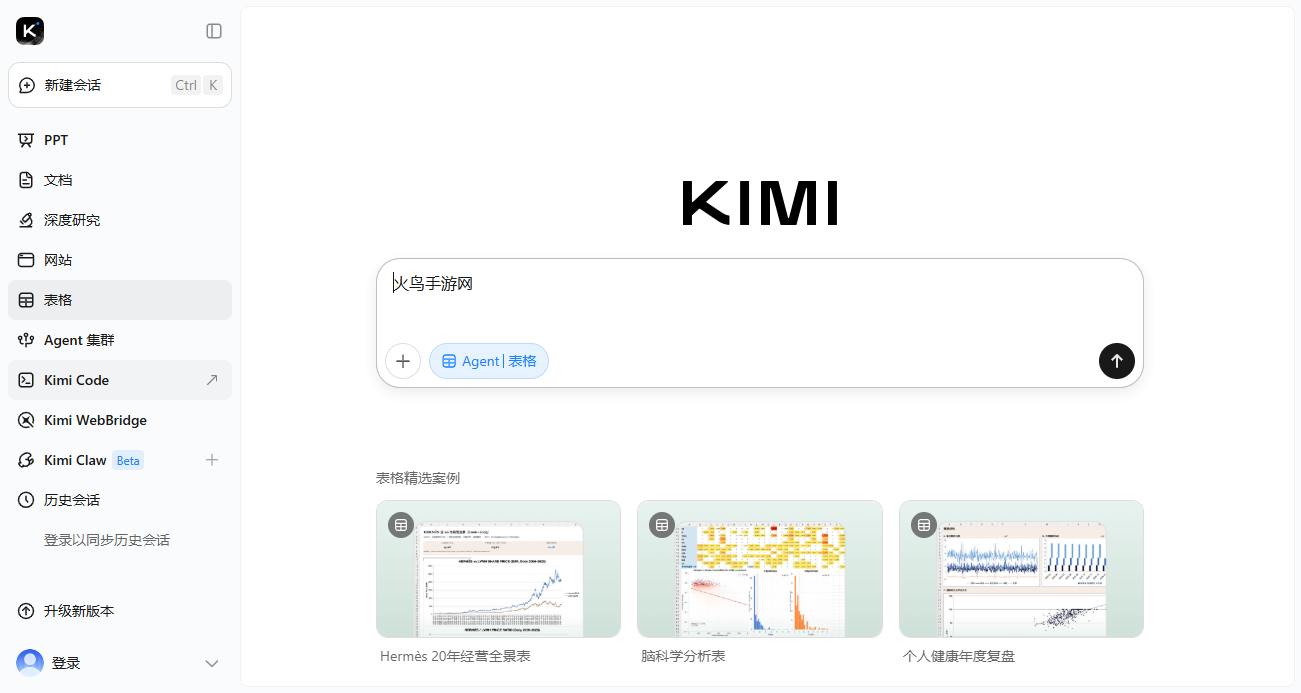Click the 个人健康年度复盘 caption text
Viewport: 1301px width, 693px height.
(959, 656)
